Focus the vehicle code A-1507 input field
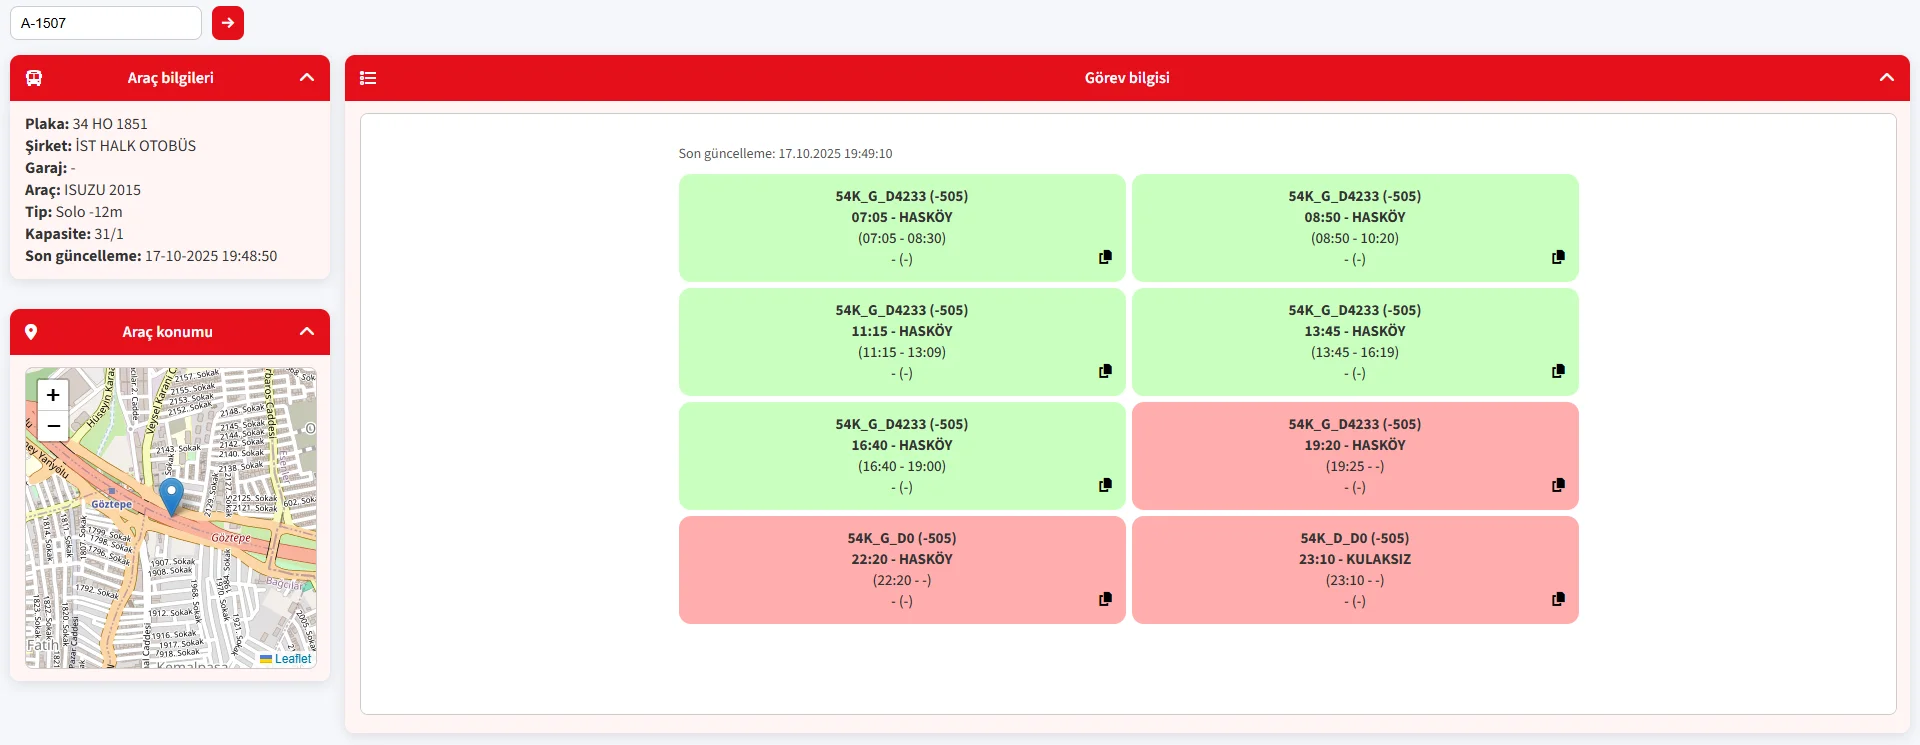 (x=106, y=23)
